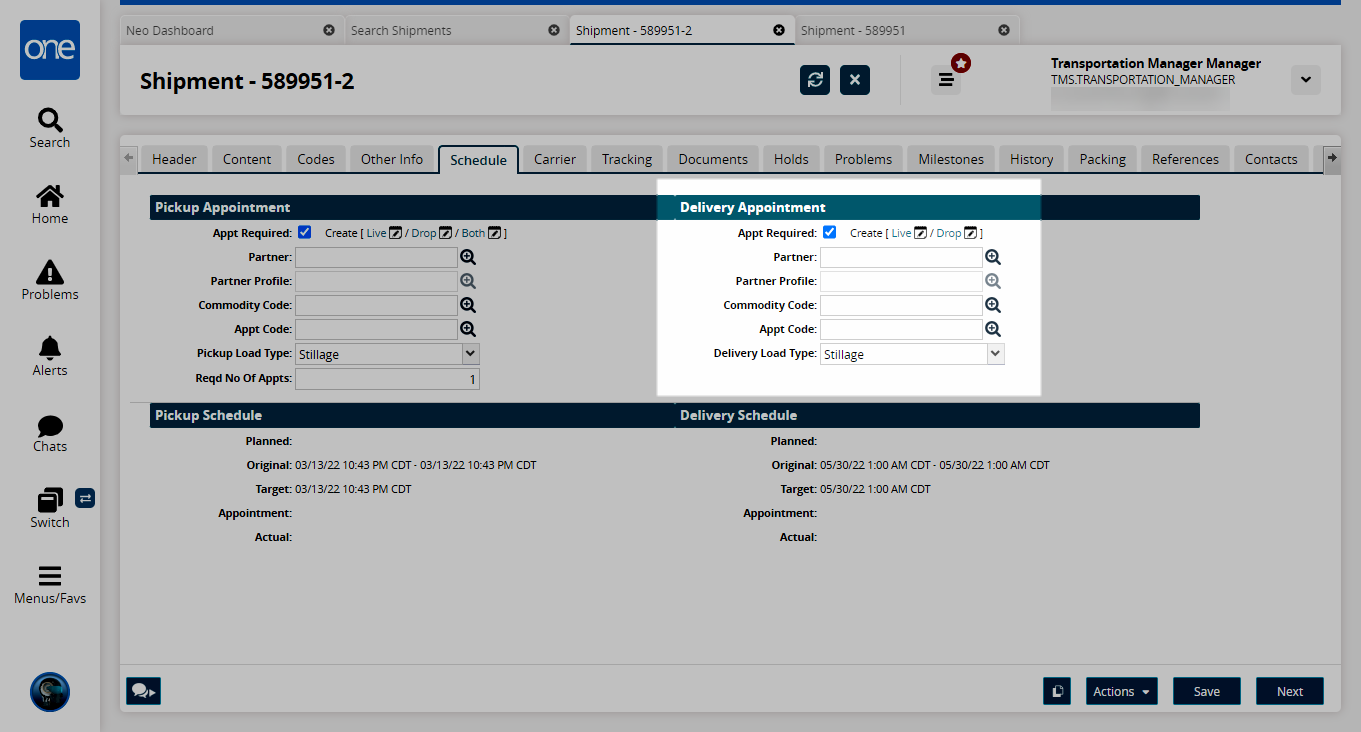Click the round avatar at sidebar bottom
Image resolution: width=1361 pixels, height=732 pixels.
coord(50,692)
